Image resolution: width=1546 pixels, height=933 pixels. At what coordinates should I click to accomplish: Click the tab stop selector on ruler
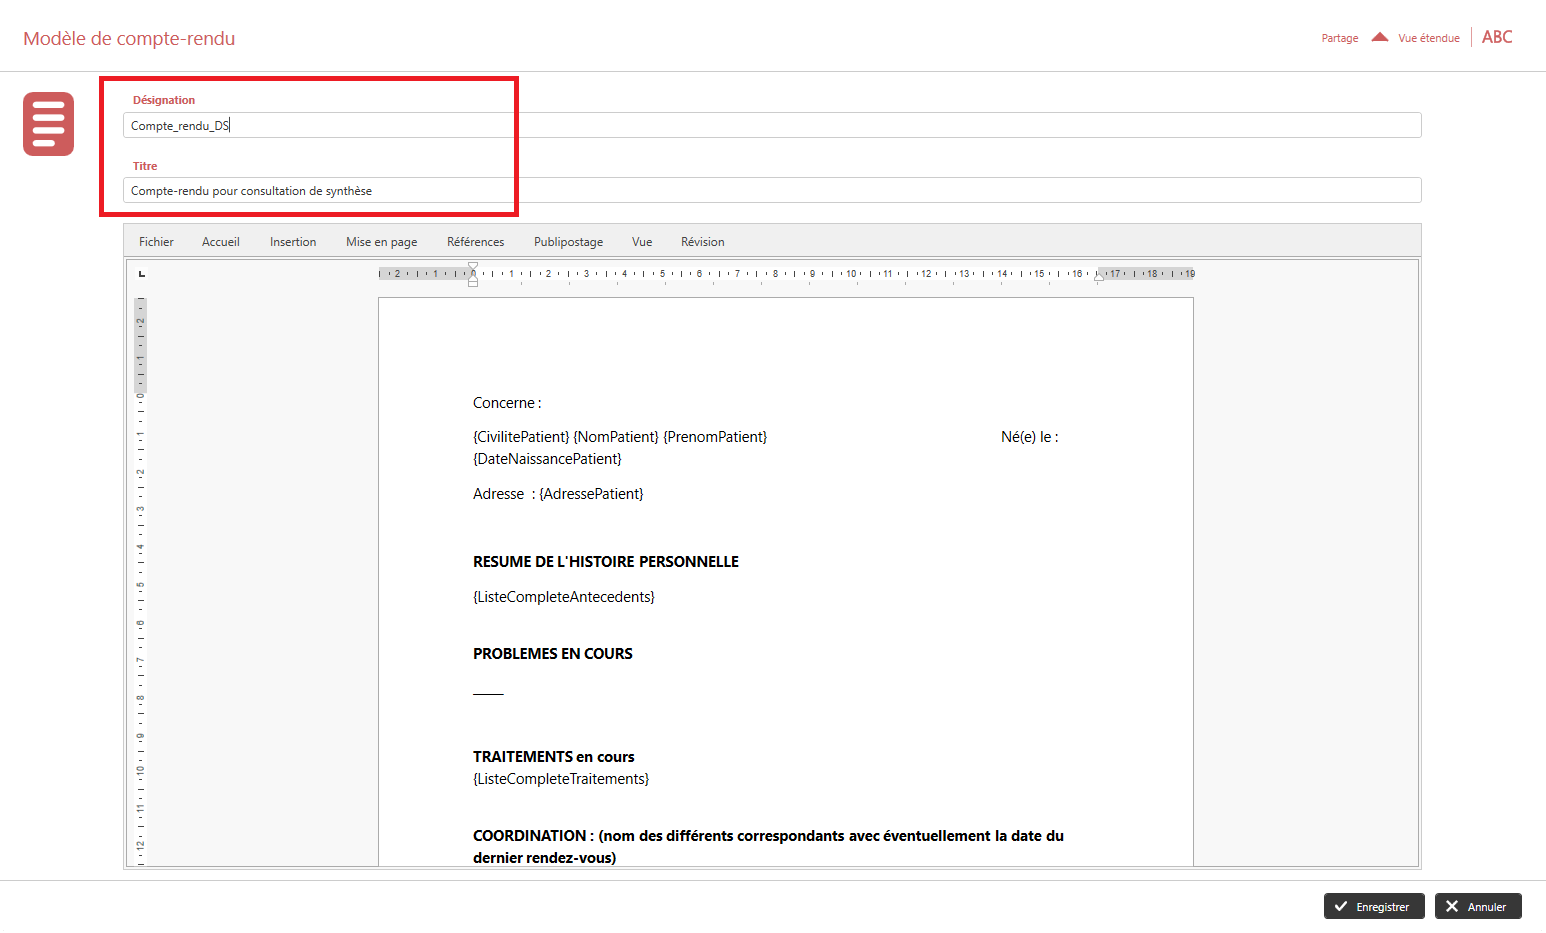pyautogui.click(x=141, y=273)
